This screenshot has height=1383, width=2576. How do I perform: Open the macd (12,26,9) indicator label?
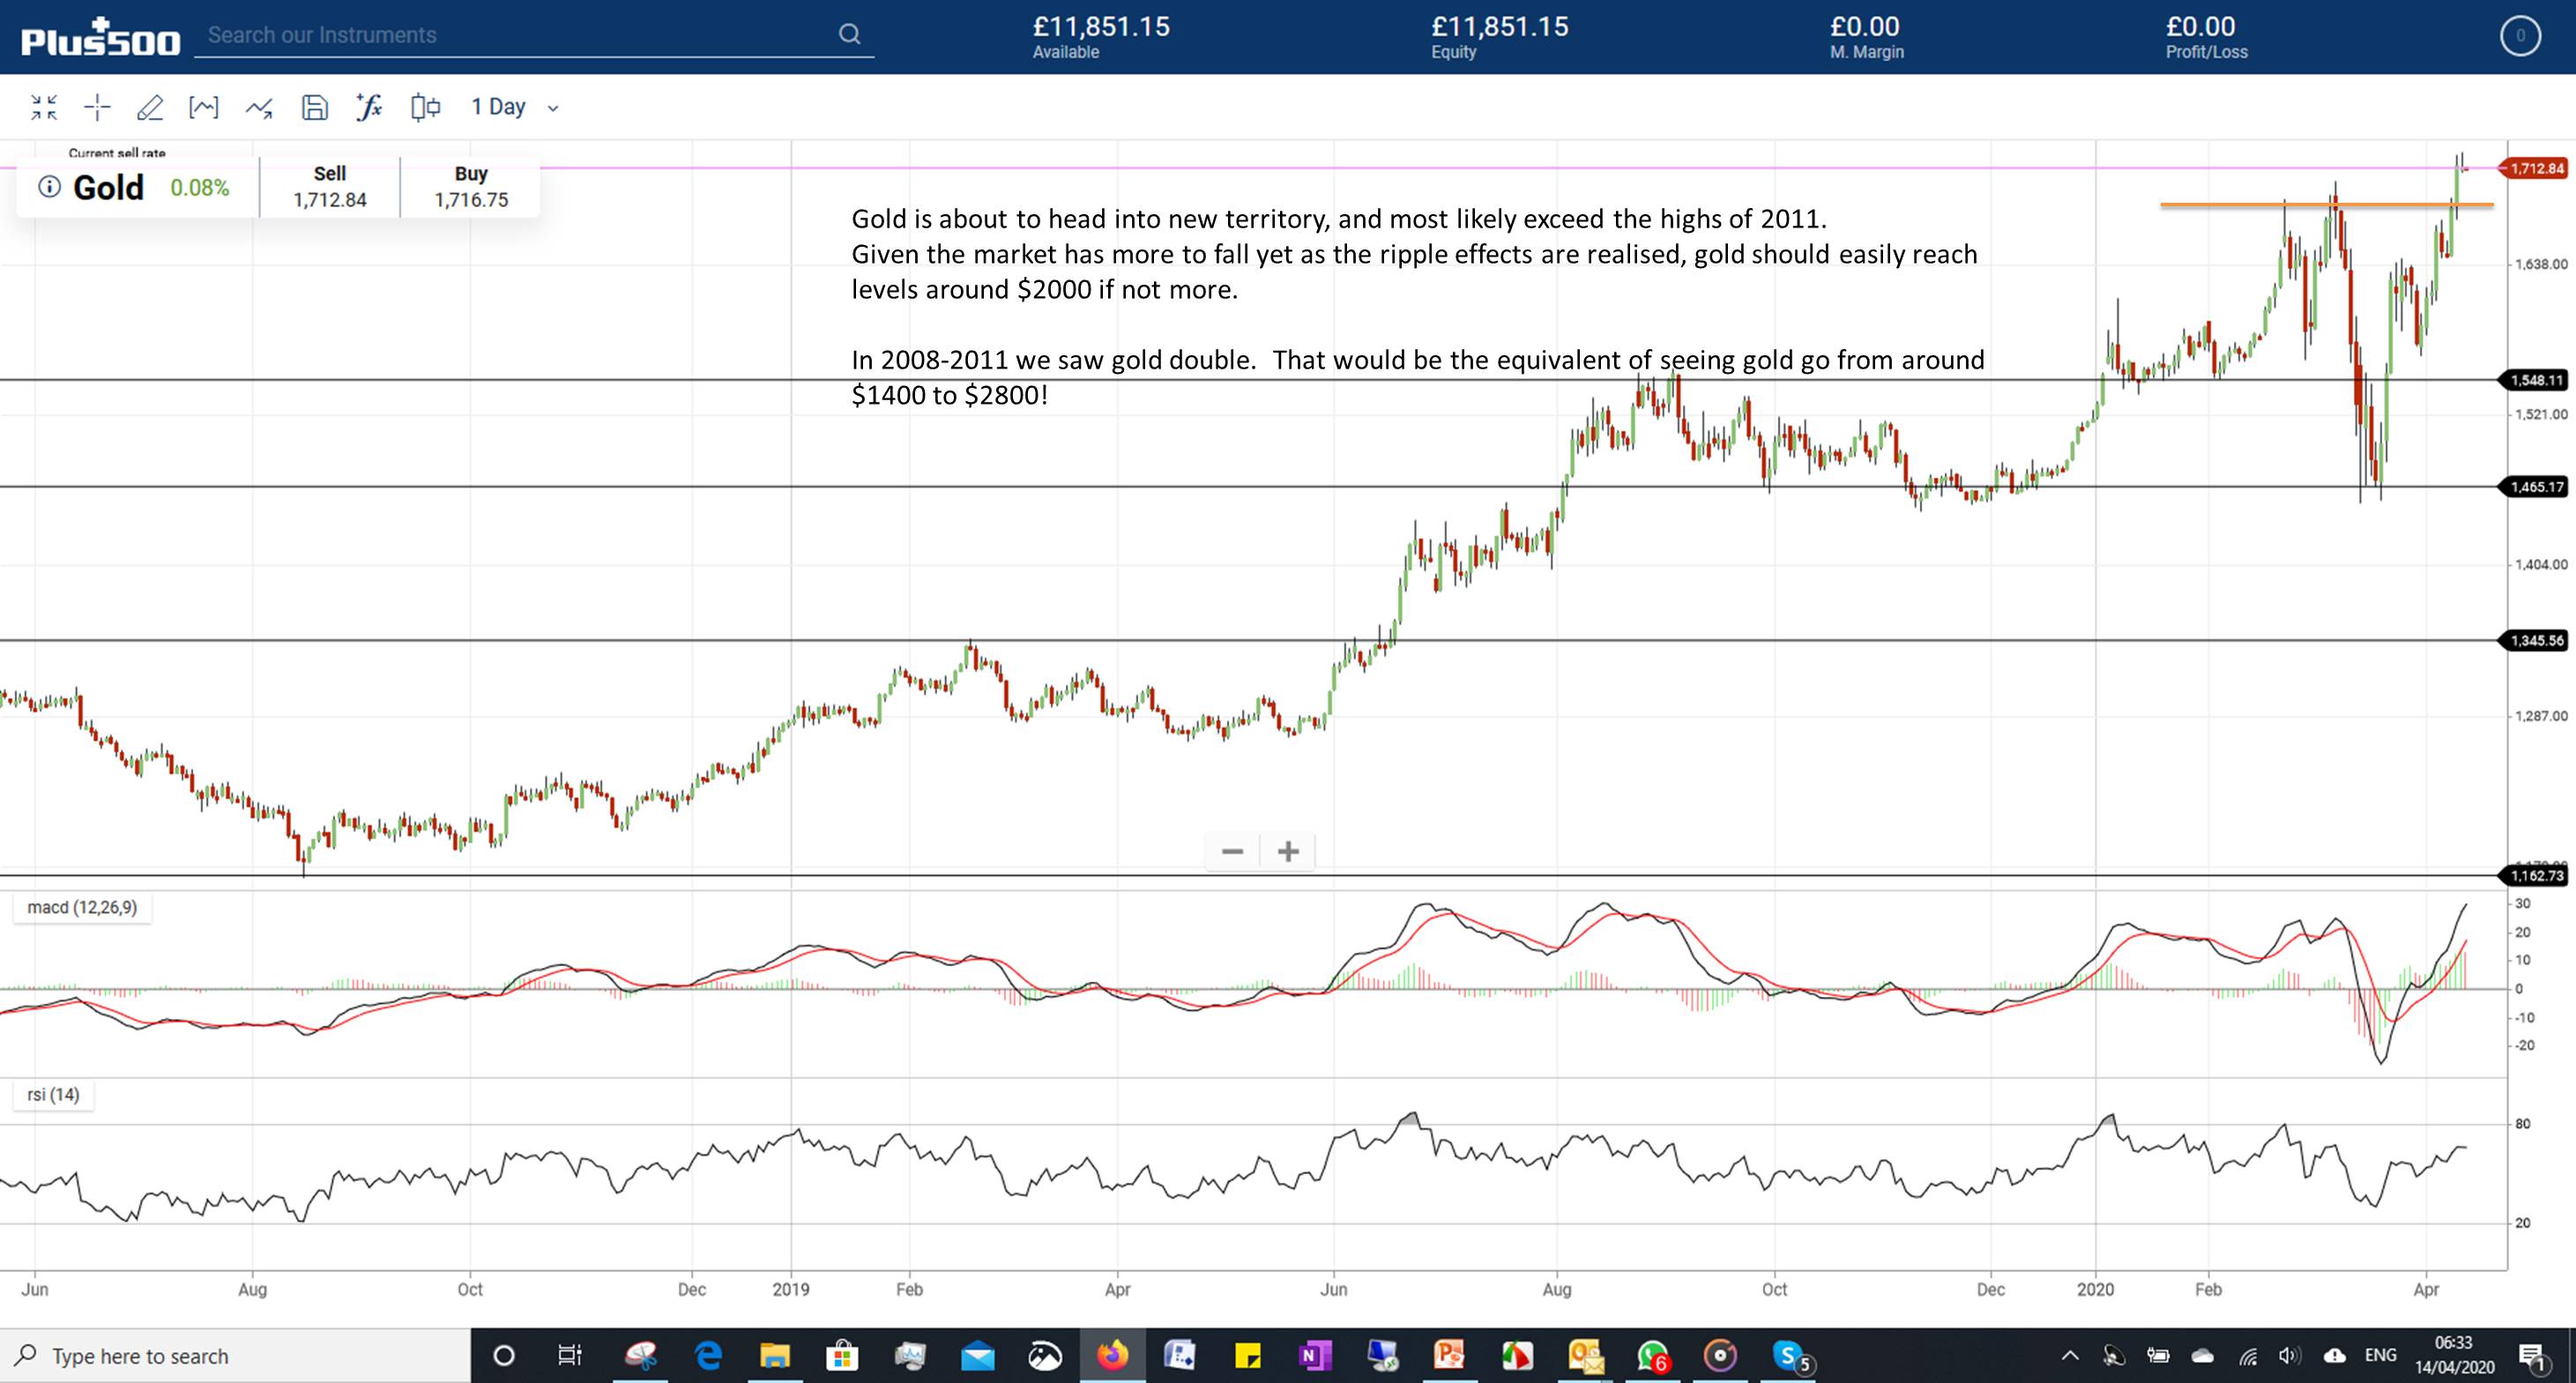tap(82, 907)
